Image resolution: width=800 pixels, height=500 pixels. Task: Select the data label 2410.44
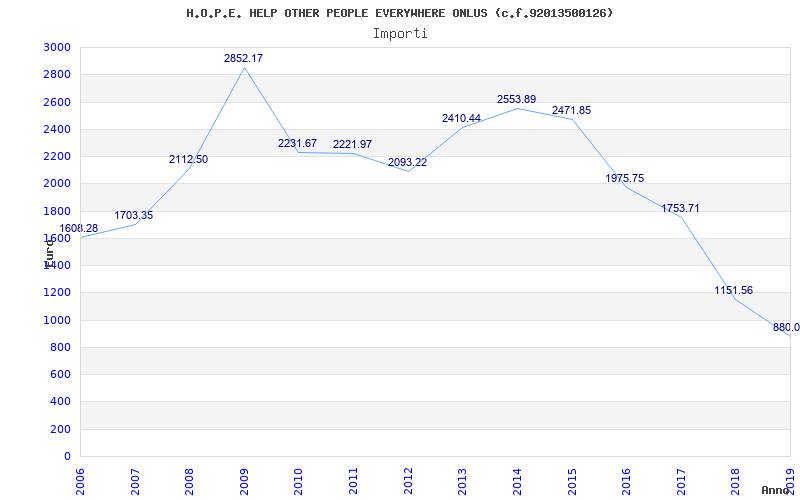pos(461,118)
